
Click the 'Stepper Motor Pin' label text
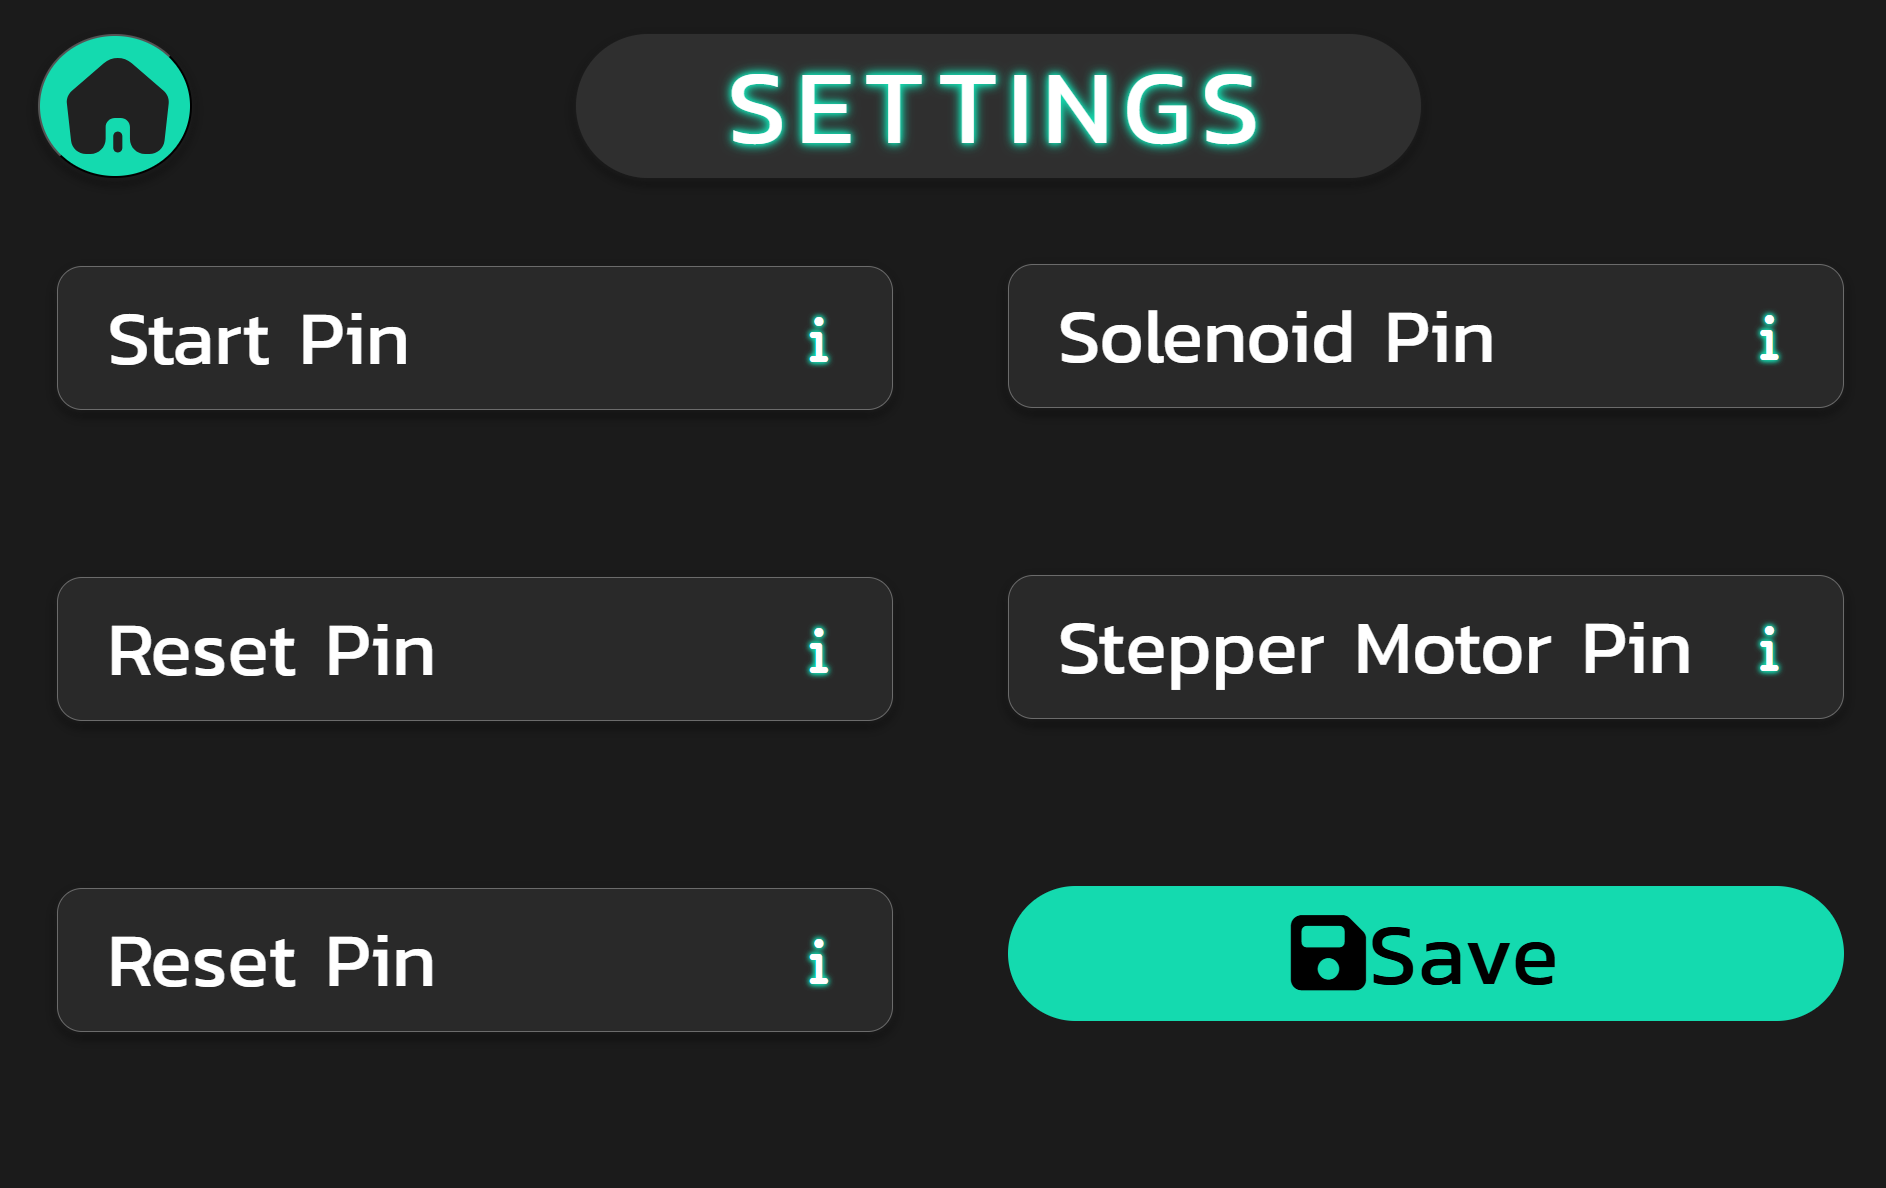point(1374,649)
